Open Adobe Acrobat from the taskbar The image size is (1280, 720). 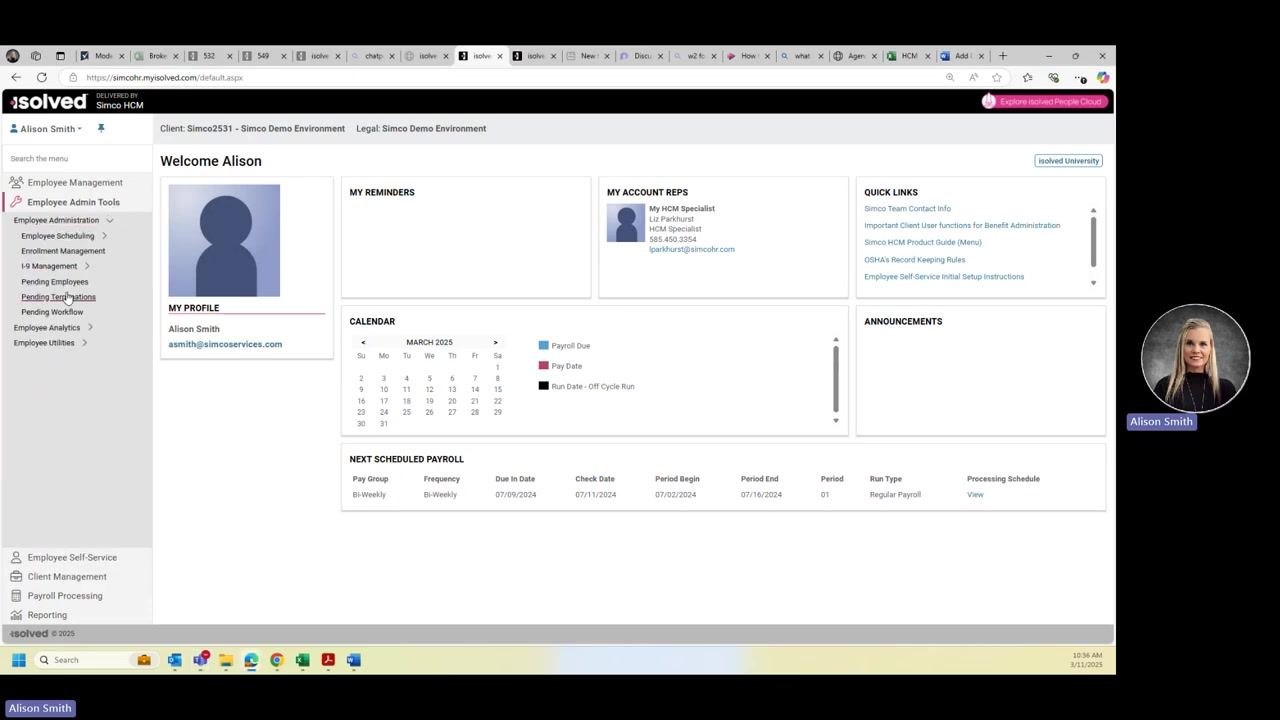coord(327,660)
